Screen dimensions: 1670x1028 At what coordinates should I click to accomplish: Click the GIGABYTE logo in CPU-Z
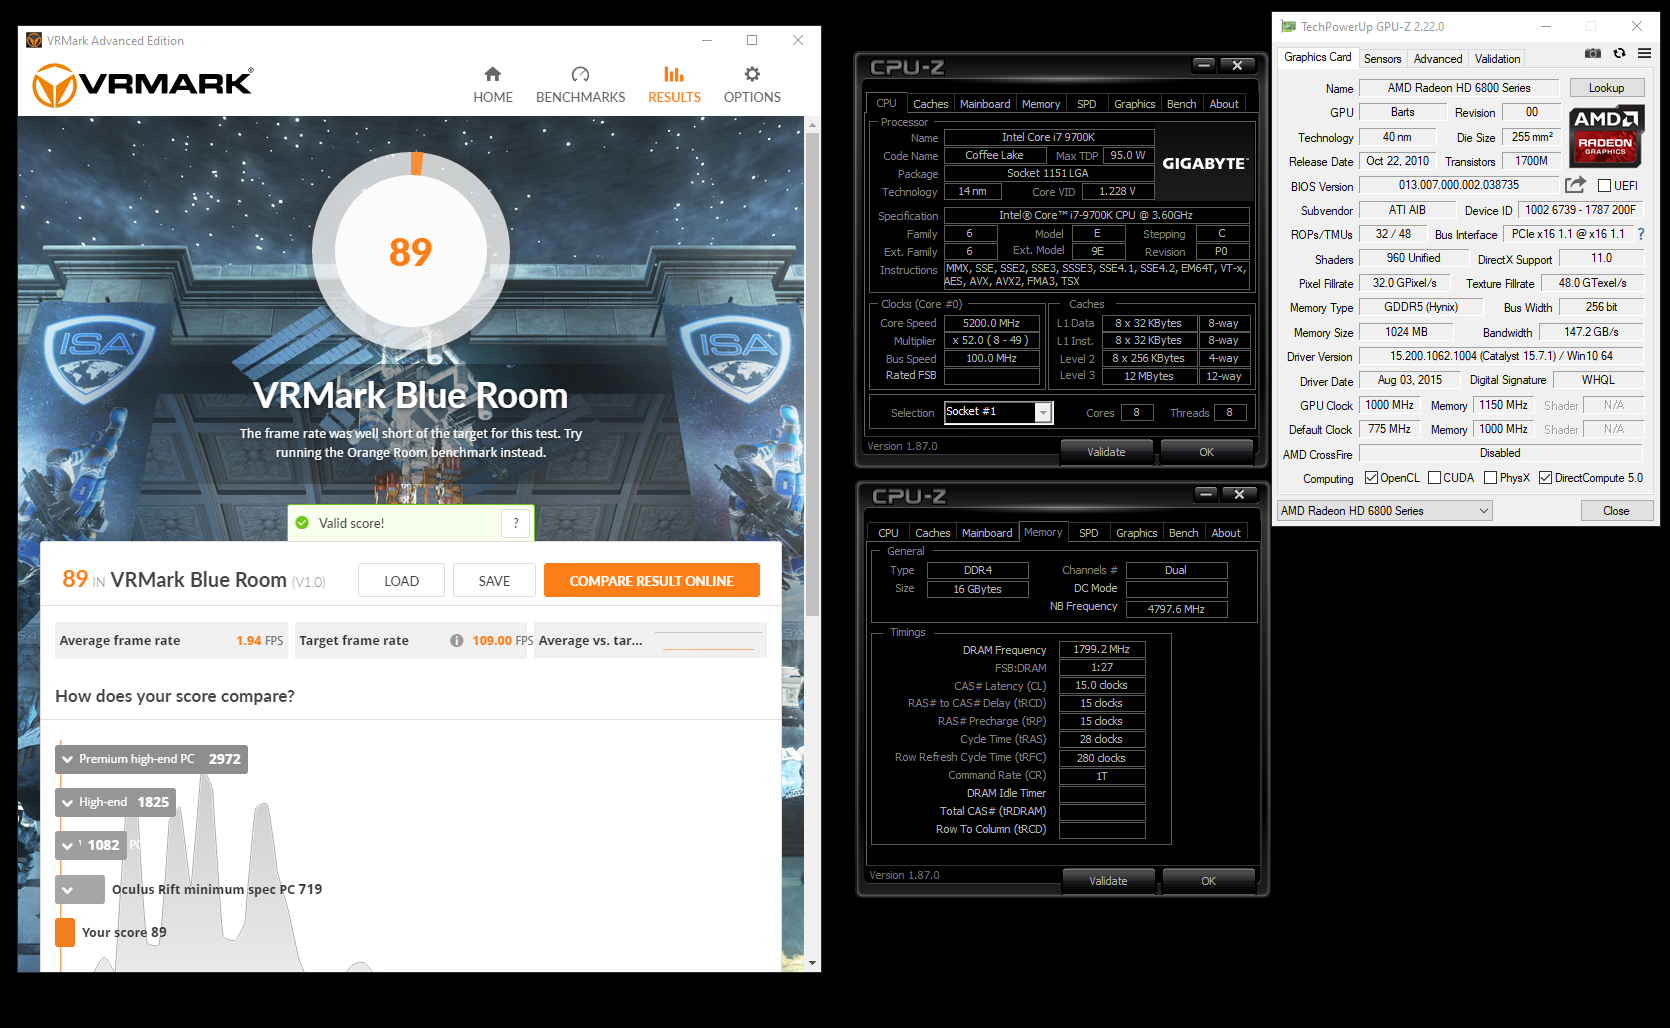[x=1204, y=164]
